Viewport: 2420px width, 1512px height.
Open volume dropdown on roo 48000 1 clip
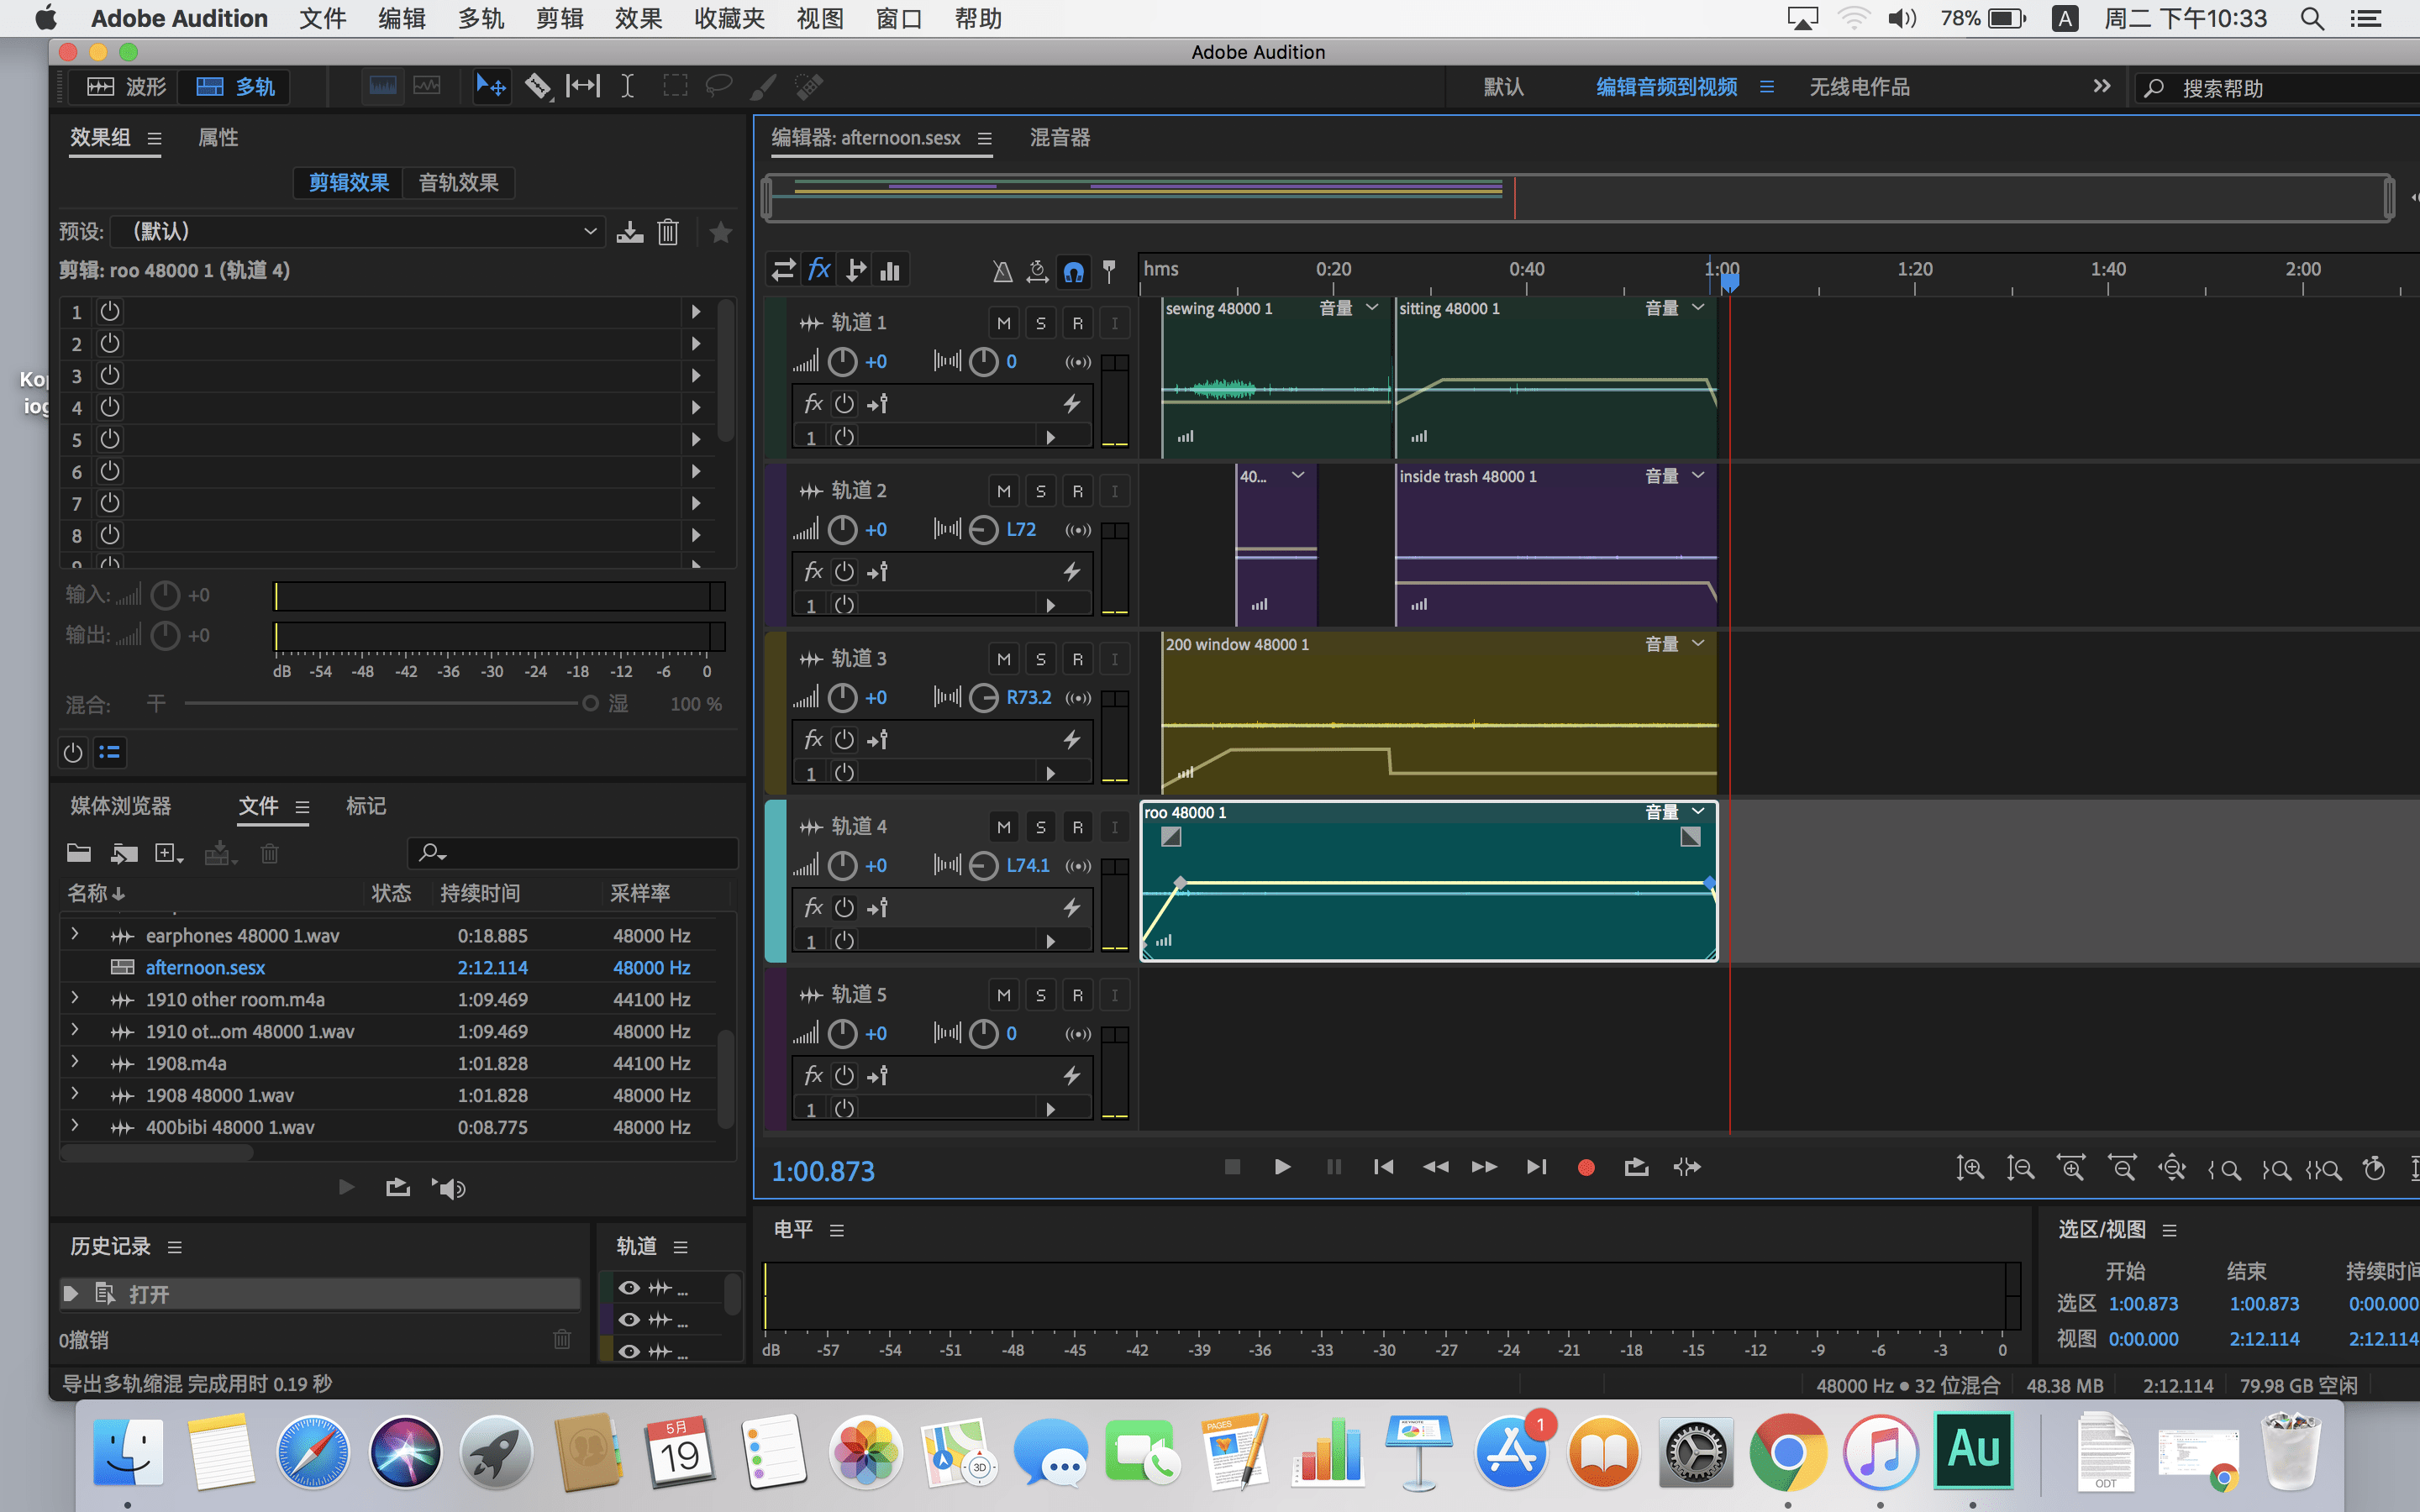(x=1697, y=812)
